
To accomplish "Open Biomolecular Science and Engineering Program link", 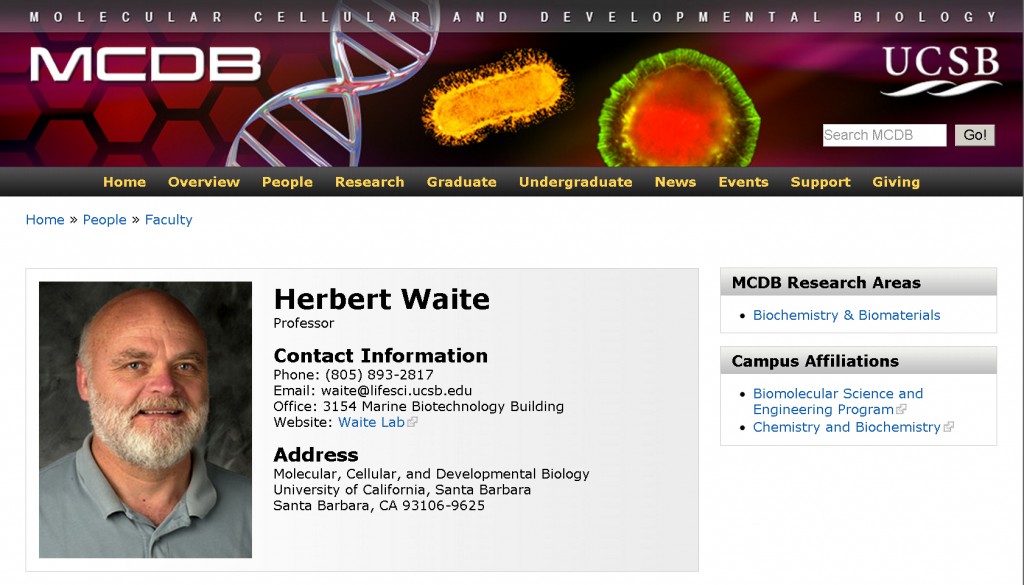I will (x=838, y=402).
